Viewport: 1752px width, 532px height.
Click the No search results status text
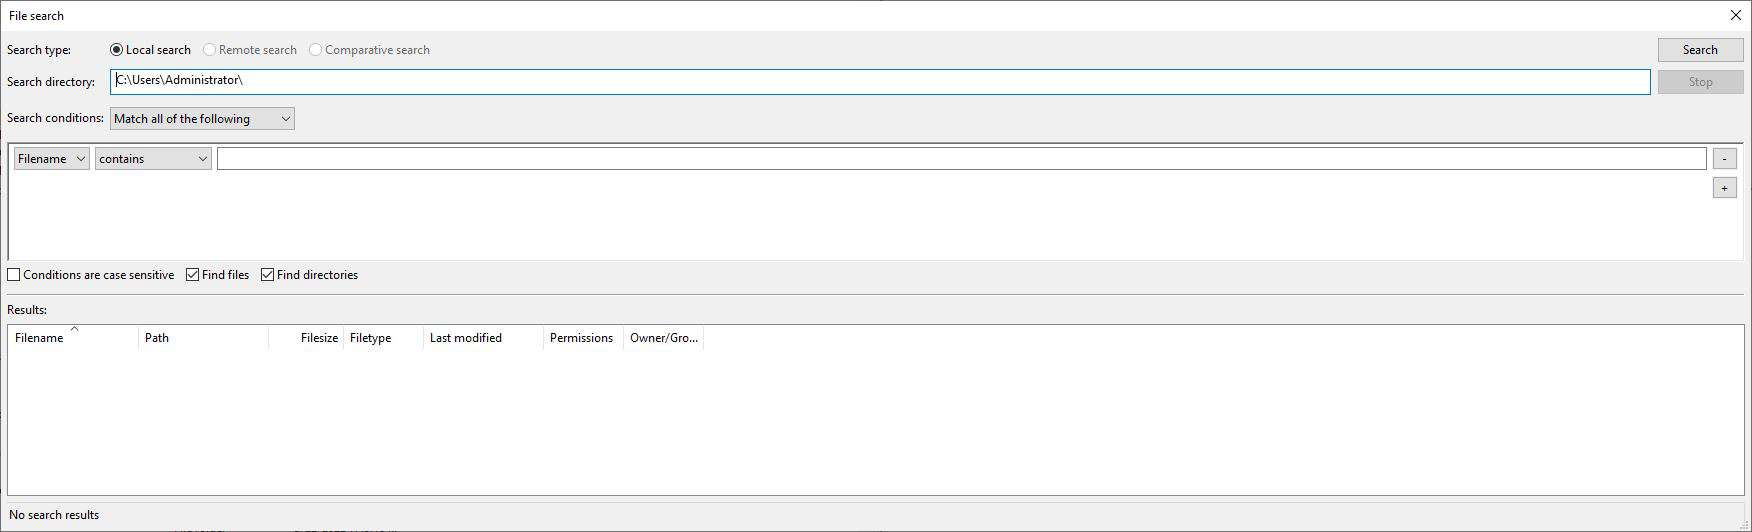(x=54, y=515)
